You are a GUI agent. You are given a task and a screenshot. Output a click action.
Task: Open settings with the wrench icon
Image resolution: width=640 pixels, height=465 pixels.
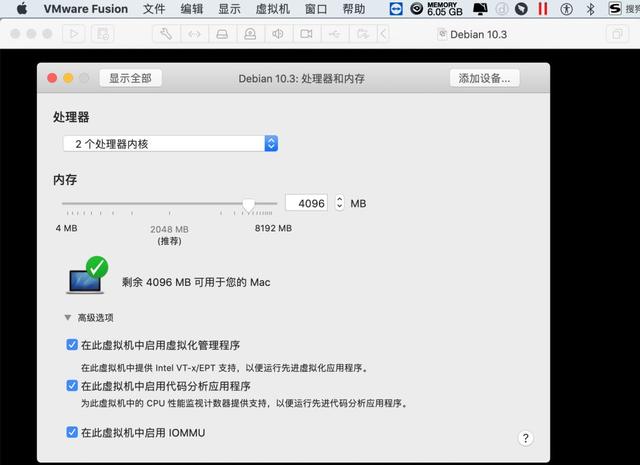(166, 34)
